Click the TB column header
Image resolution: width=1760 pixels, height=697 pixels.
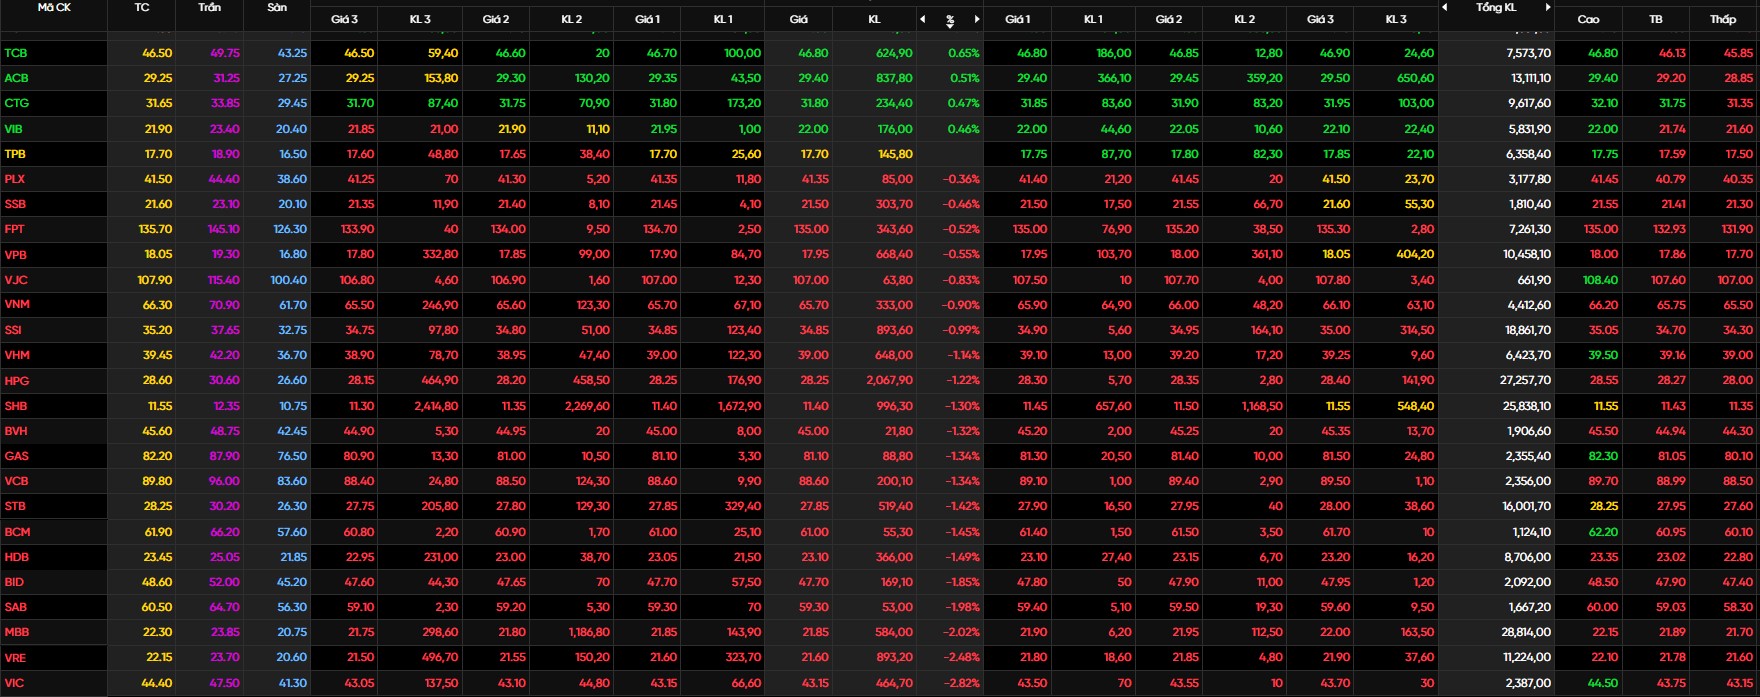tap(1656, 19)
